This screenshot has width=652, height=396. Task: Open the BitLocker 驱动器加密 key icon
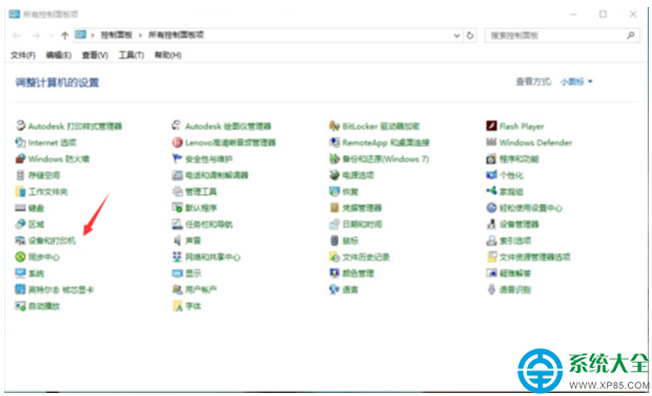coord(334,126)
